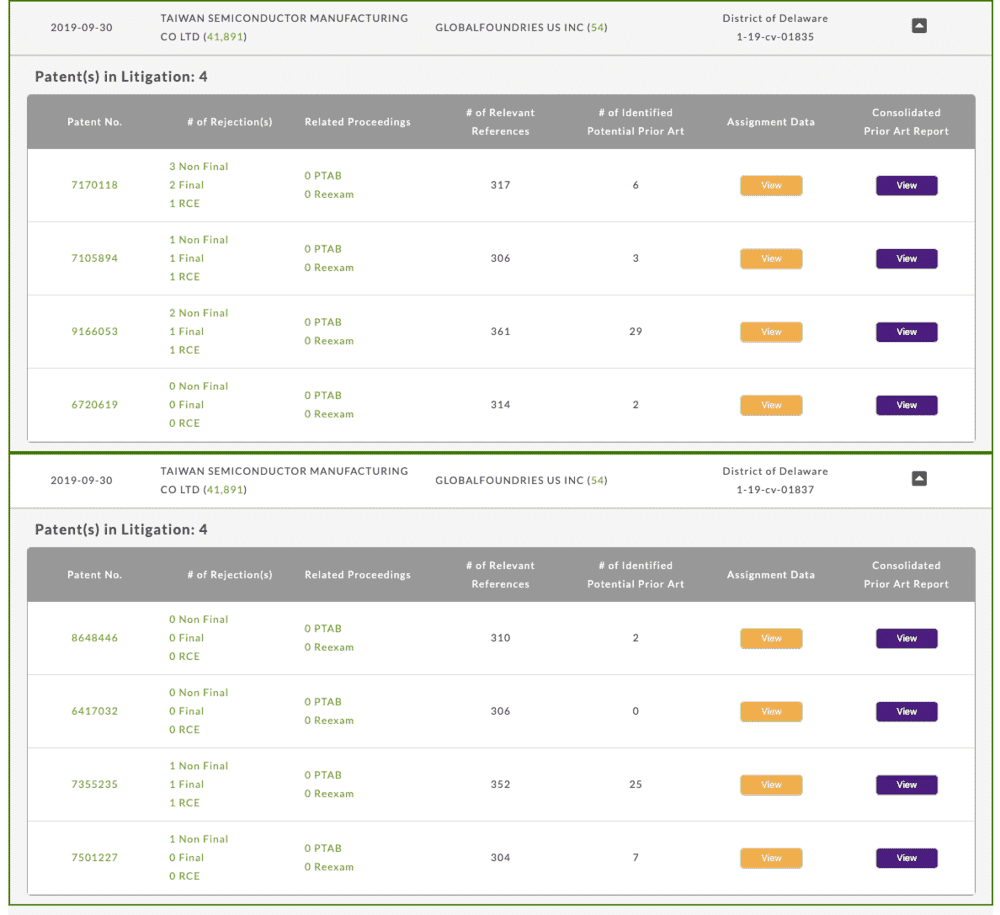View consolidated prior art report for 7105894
The image size is (1000, 915).
click(906, 259)
